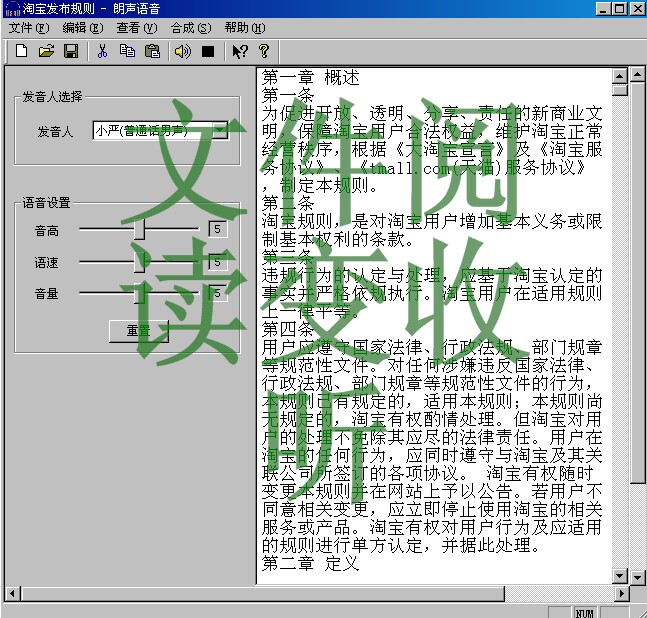Image resolution: width=647 pixels, height=618 pixels.
Task: Click the horizontal scrollbar left arrow
Action: click(12, 594)
